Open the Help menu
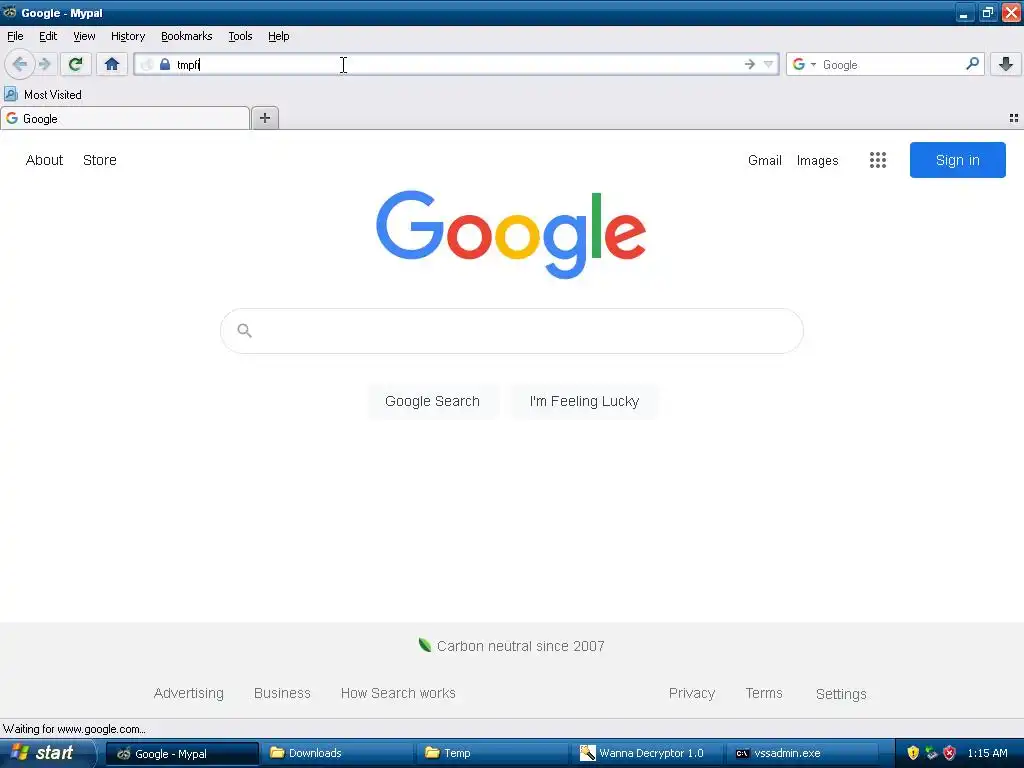This screenshot has height=768, width=1024. 279,36
